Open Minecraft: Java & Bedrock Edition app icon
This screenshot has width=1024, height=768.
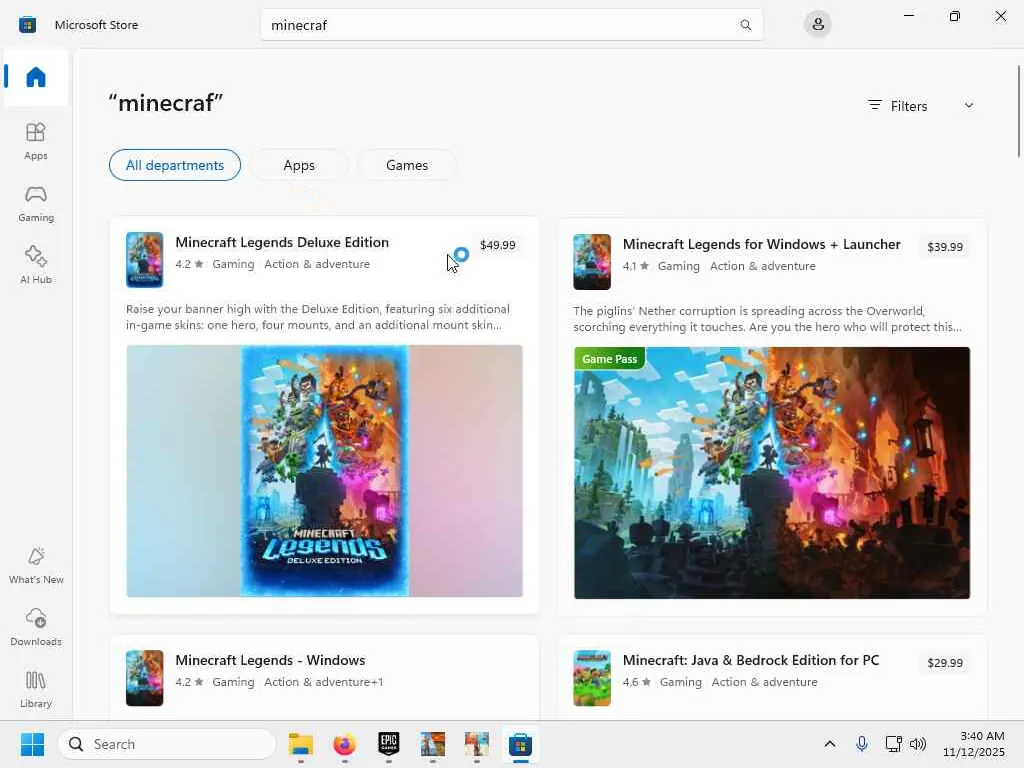(x=592, y=678)
